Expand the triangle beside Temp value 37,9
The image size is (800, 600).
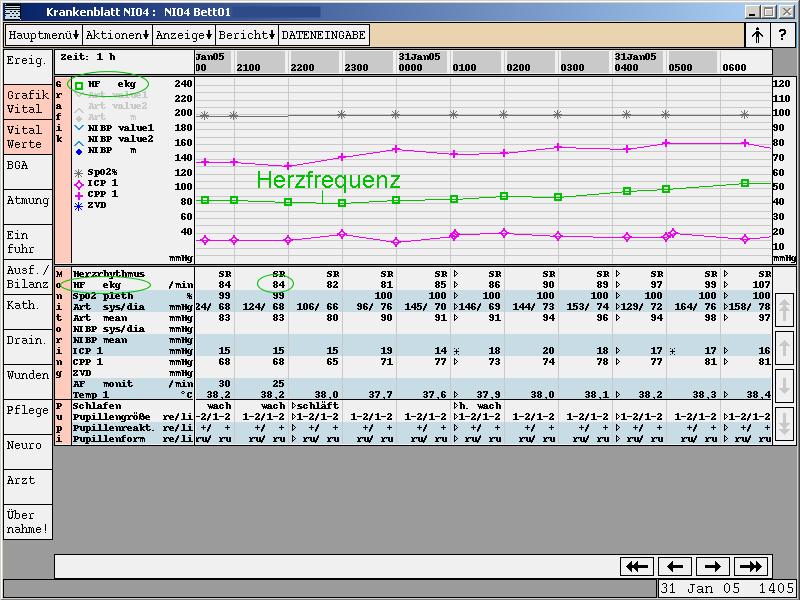tap(457, 395)
